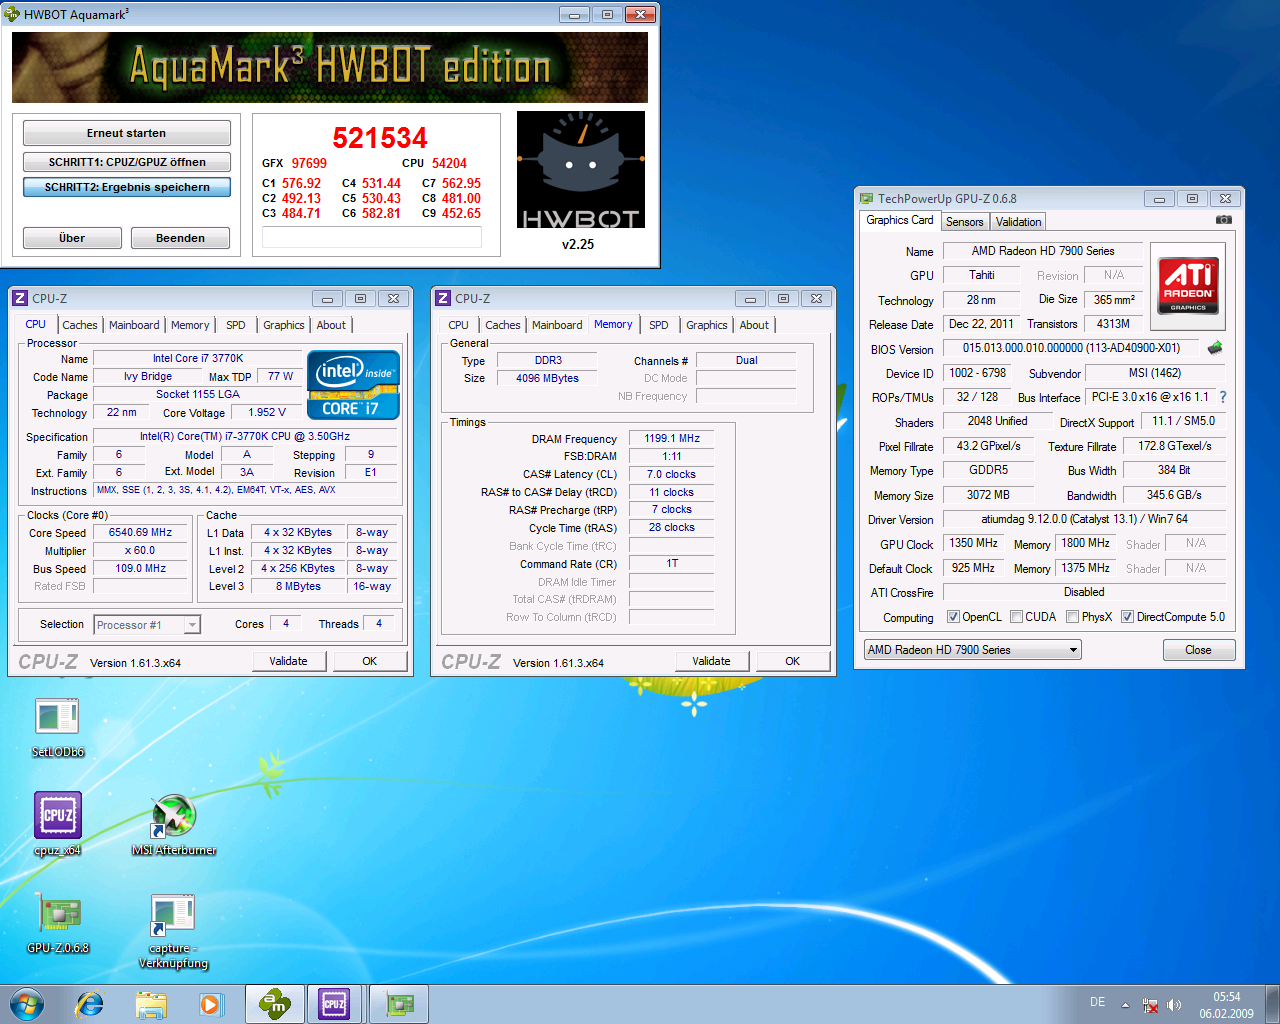Click the Driver Version atiumdag field

pos(1085,520)
